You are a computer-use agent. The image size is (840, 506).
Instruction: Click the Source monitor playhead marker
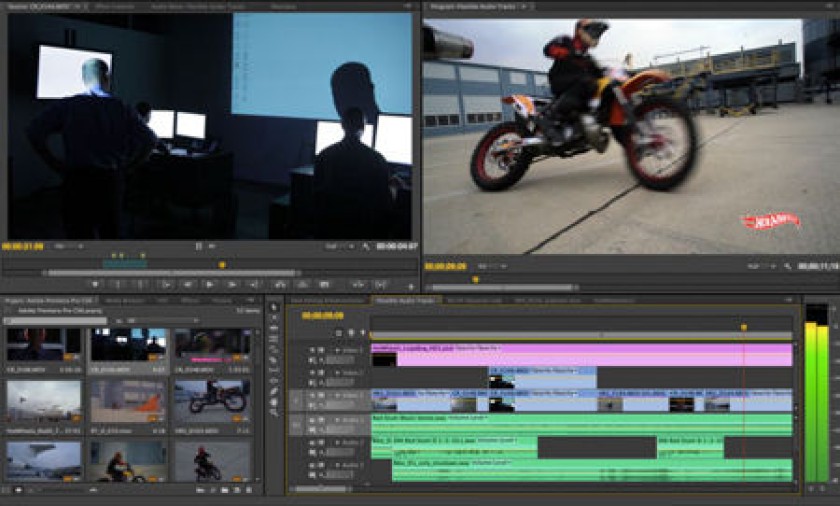(x=222, y=265)
